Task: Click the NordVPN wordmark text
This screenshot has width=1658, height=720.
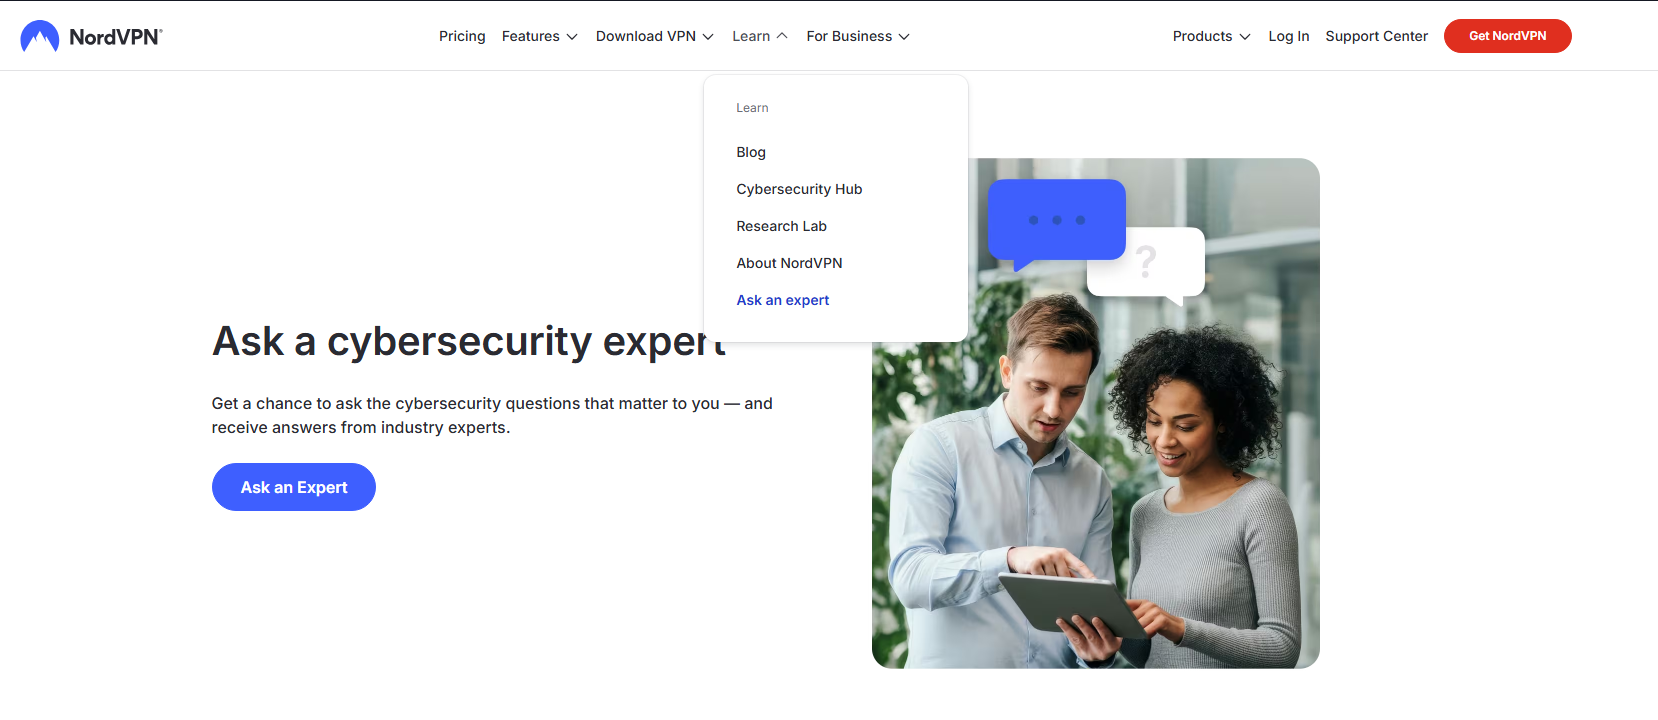Action: tap(115, 37)
